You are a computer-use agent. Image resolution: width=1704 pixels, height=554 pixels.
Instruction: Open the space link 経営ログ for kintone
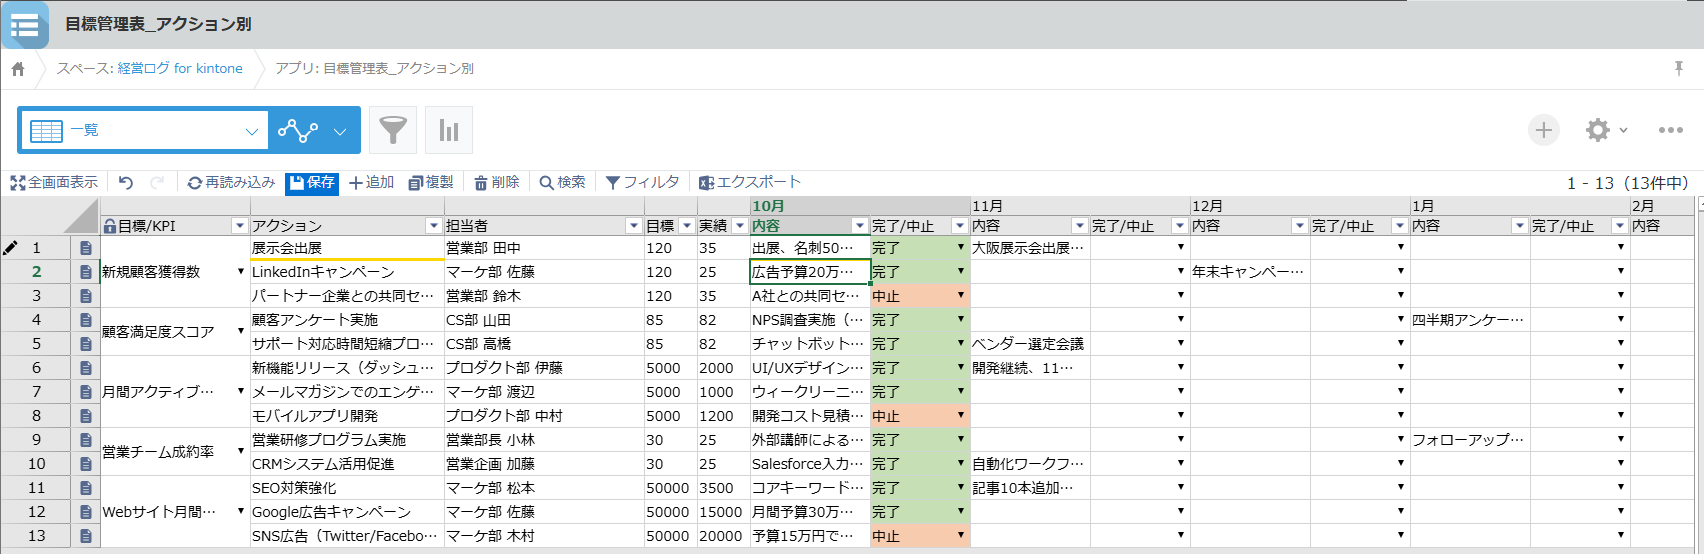click(180, 68)
